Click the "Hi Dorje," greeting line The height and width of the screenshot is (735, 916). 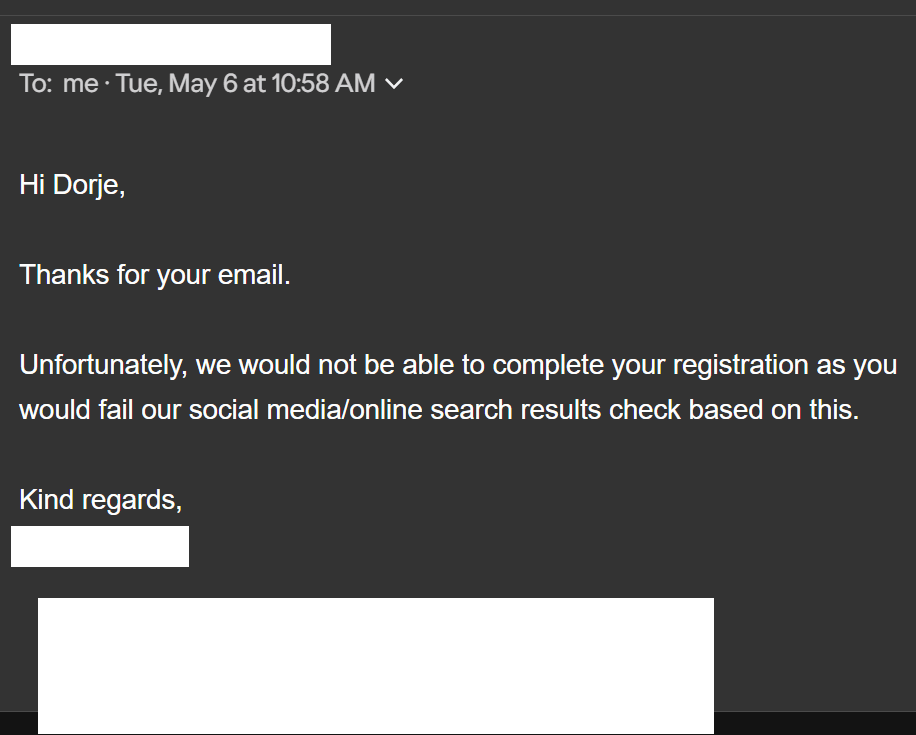point(72,185)
